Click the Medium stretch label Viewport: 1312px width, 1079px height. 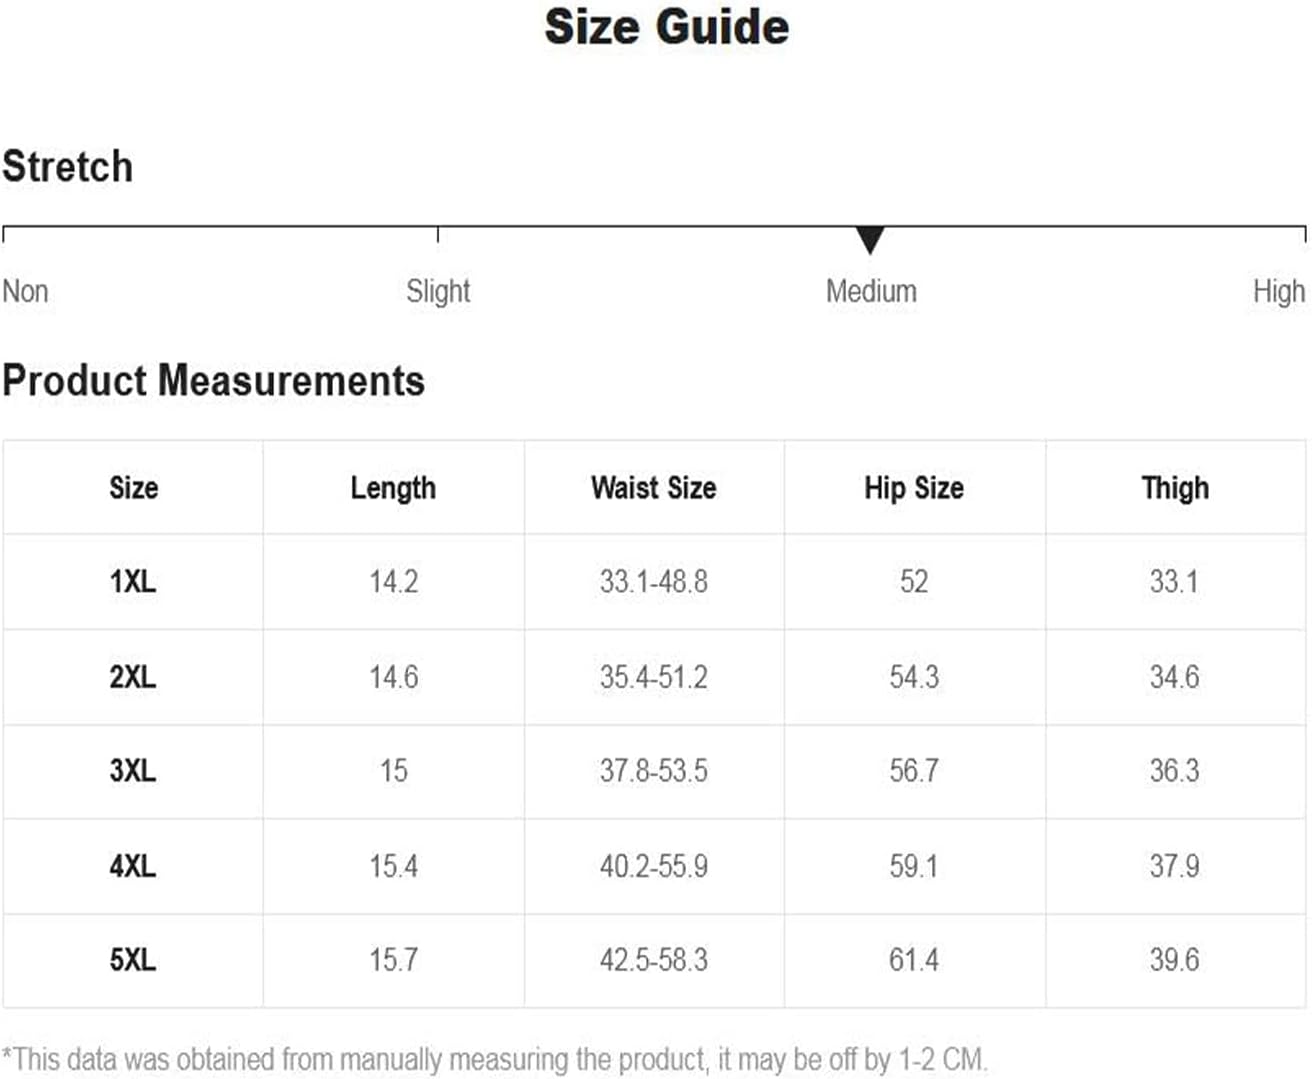[x=871, y=291]
